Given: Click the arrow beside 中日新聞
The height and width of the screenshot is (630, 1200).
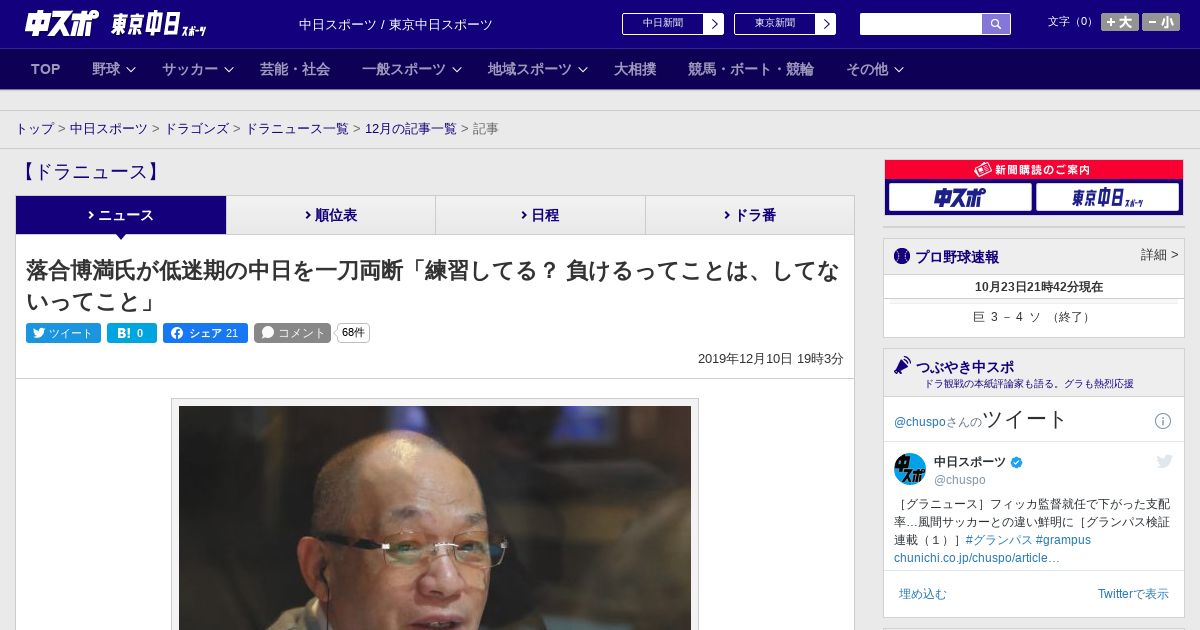Looking at the screenshot, I should coord(714,24).
